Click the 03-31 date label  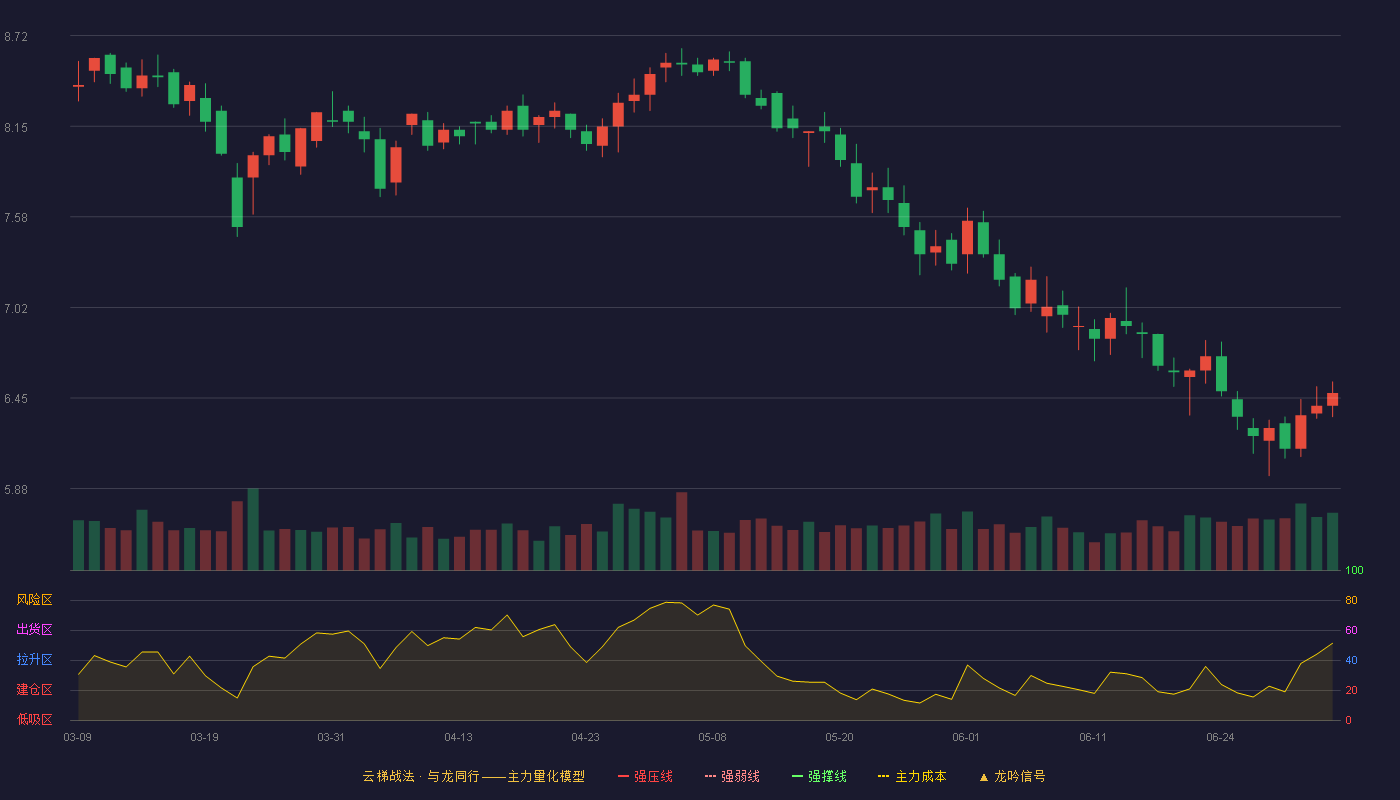[x=332, y=737]
